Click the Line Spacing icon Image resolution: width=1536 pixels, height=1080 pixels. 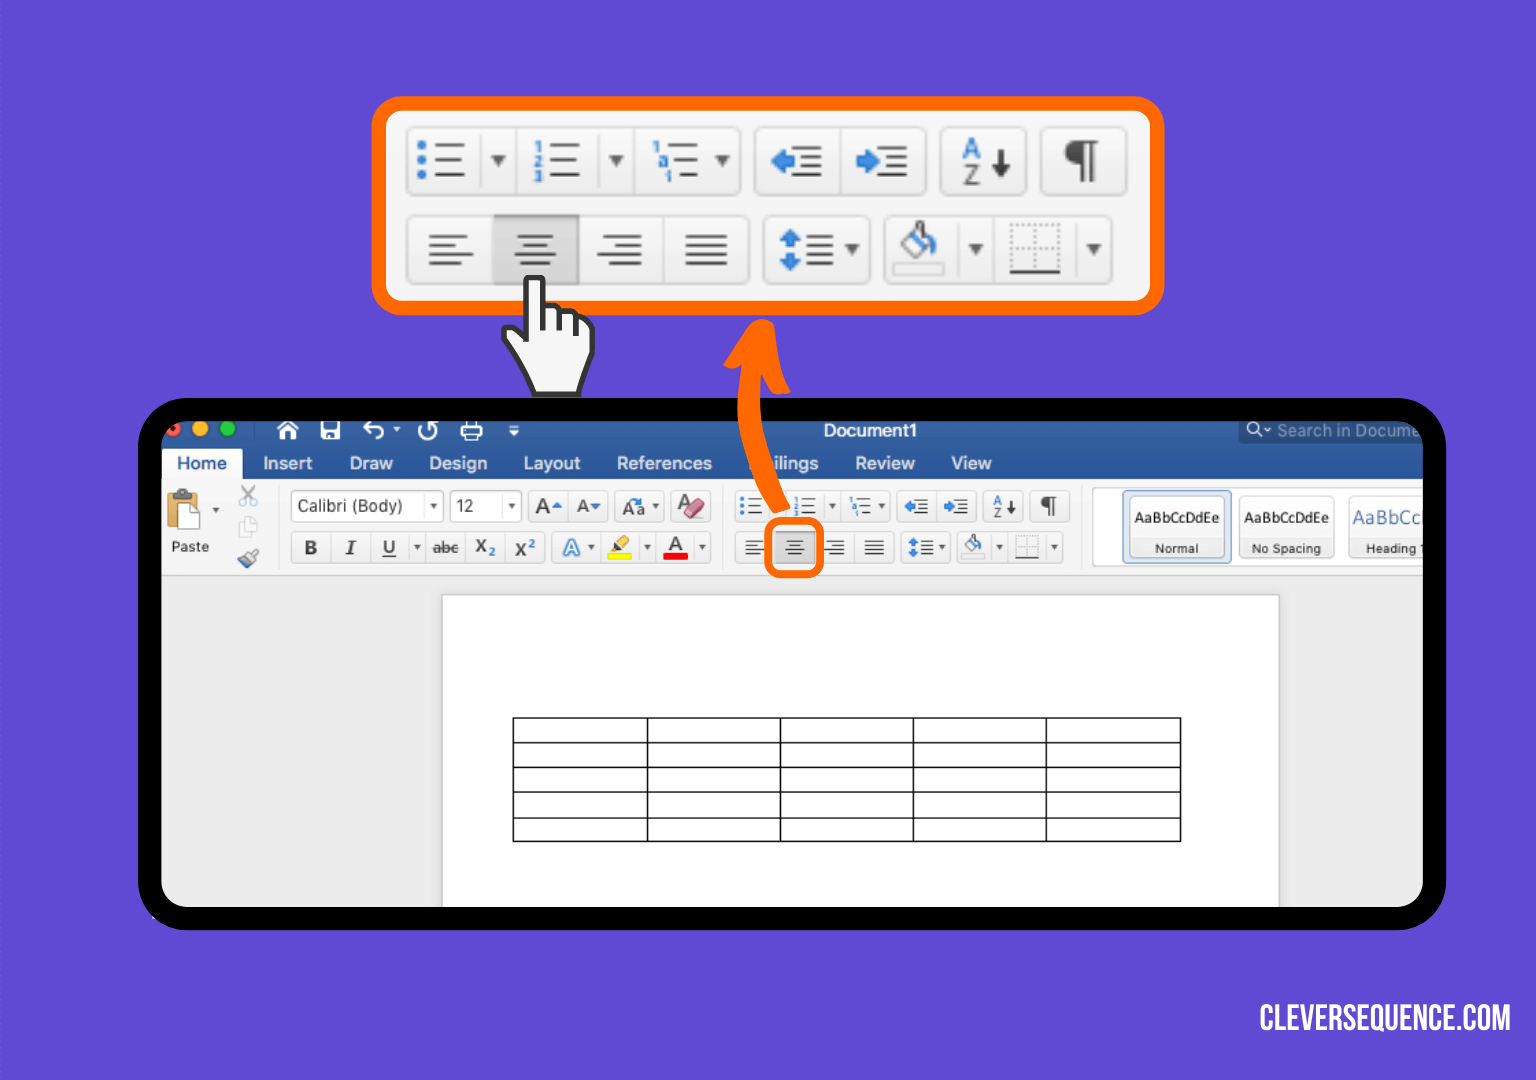coord(920,547)
